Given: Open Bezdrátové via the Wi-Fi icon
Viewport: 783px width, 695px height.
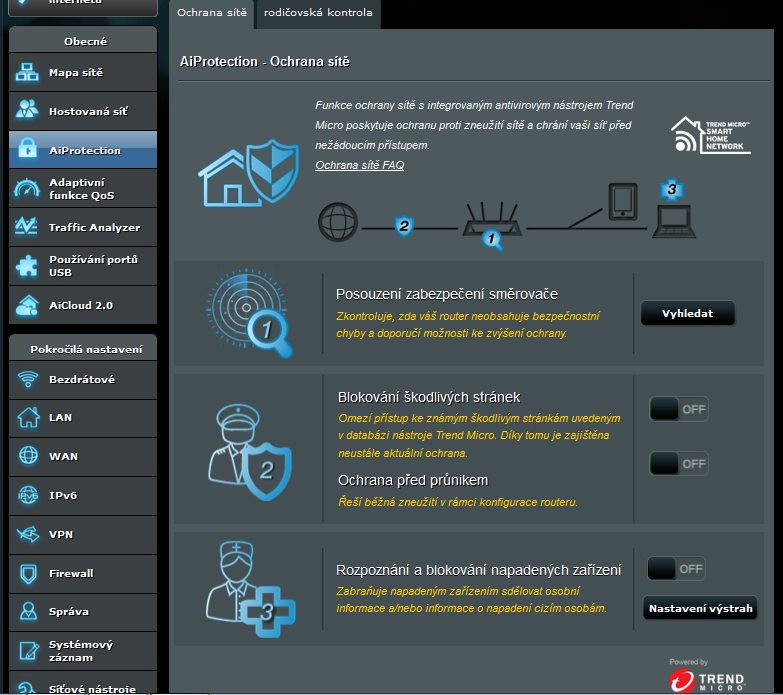Looking at the screenshot, I should 27,379.
